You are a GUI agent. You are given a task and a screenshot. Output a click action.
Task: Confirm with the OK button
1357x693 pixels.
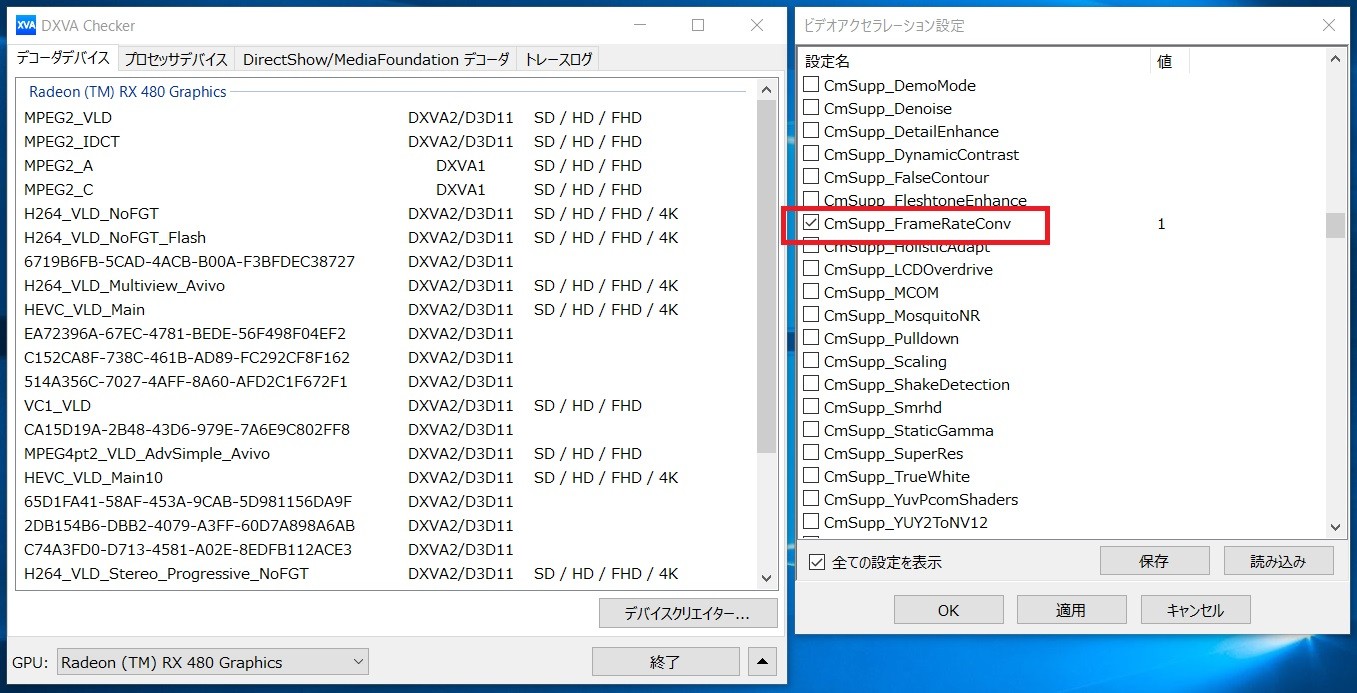point(948,610)
